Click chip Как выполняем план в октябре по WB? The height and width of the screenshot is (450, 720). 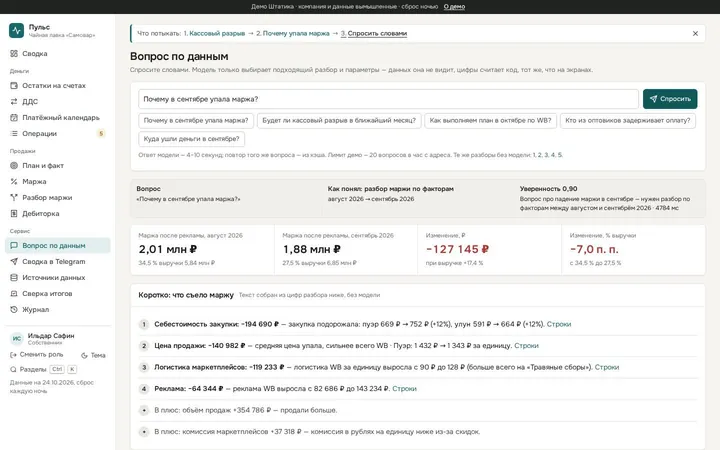(490, 120)
